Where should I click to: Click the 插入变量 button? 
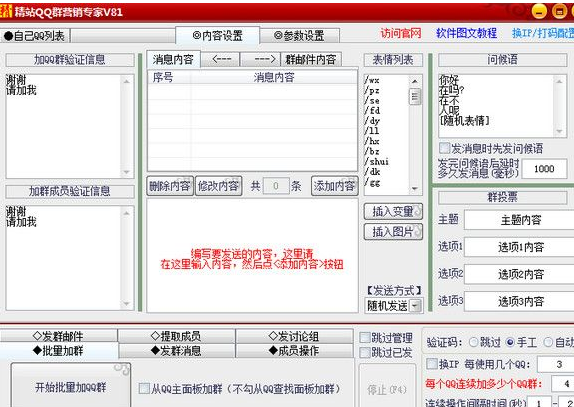pyautogui.click(x=393, y=211)
